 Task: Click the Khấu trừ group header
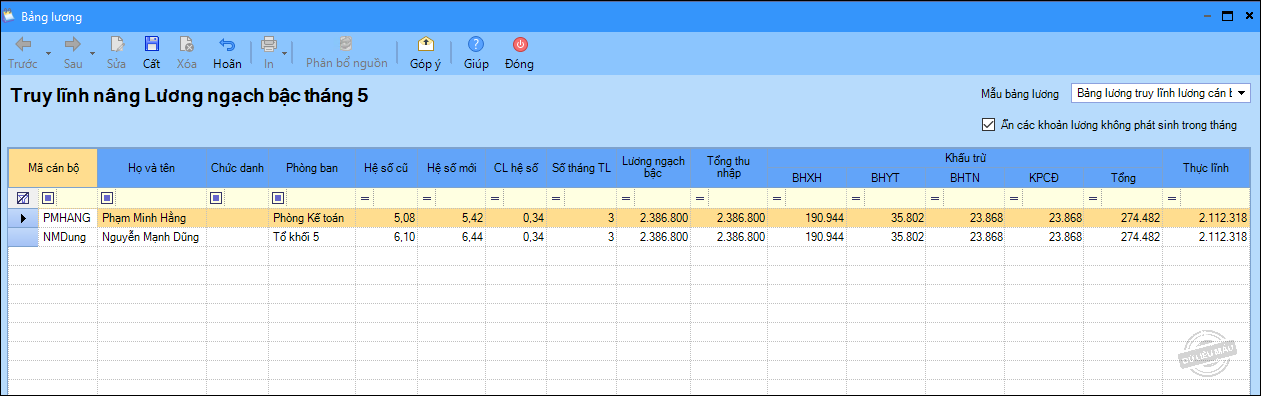point(964,158)
